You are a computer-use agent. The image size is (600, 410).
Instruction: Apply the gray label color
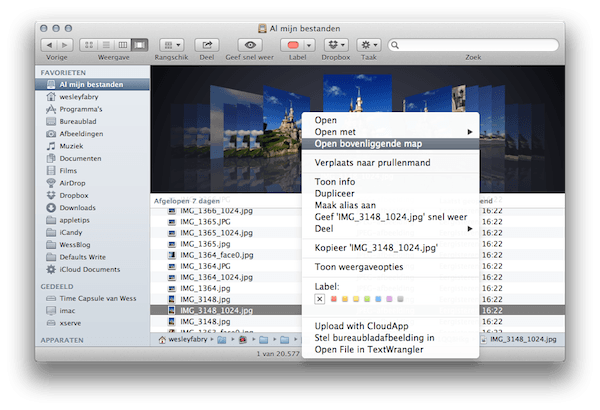(x=400, y=299)
